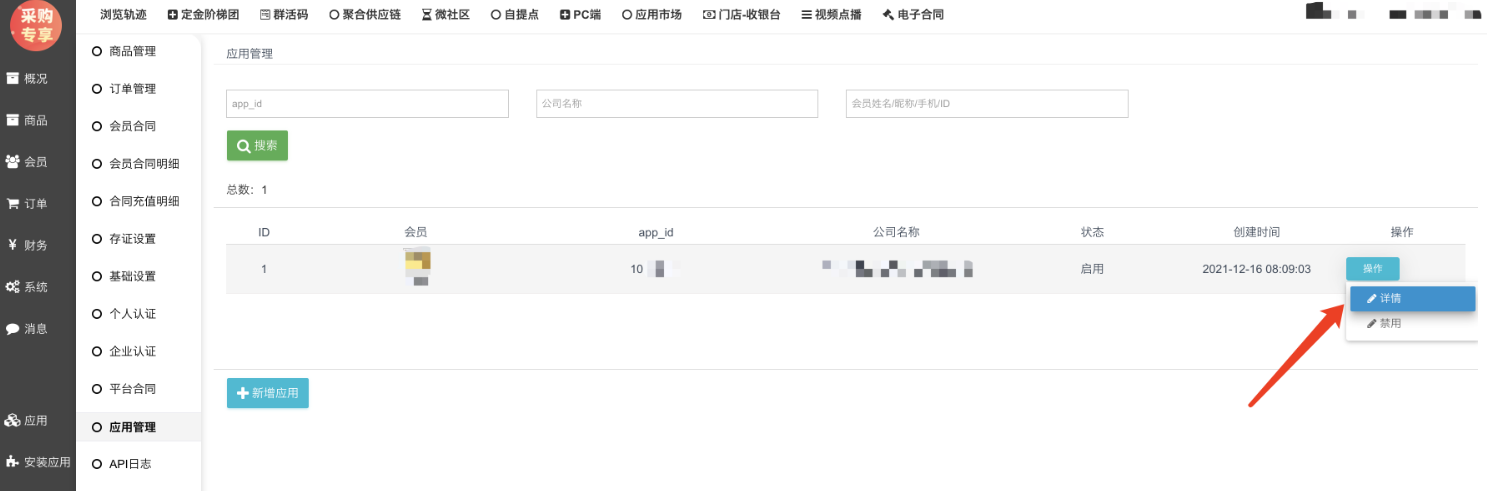Screen dimensions: 1487x491
Task: Select 企业认证 in the submenu
Action: pyautogui.click(x=131, y=352)
